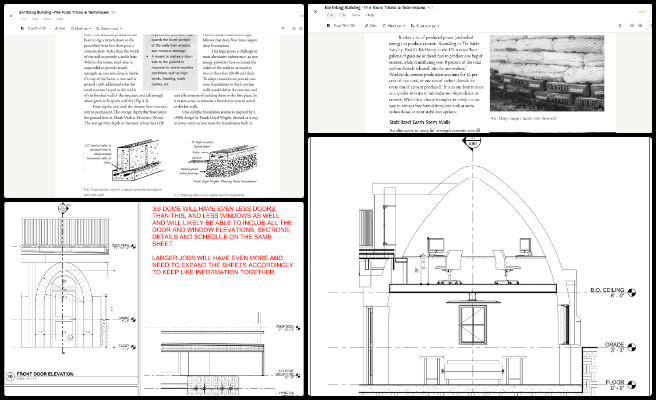This screenshot has width=656, height=400.
Task: Click concrete foundation cutaway diagram
Action: click(123, 160)
